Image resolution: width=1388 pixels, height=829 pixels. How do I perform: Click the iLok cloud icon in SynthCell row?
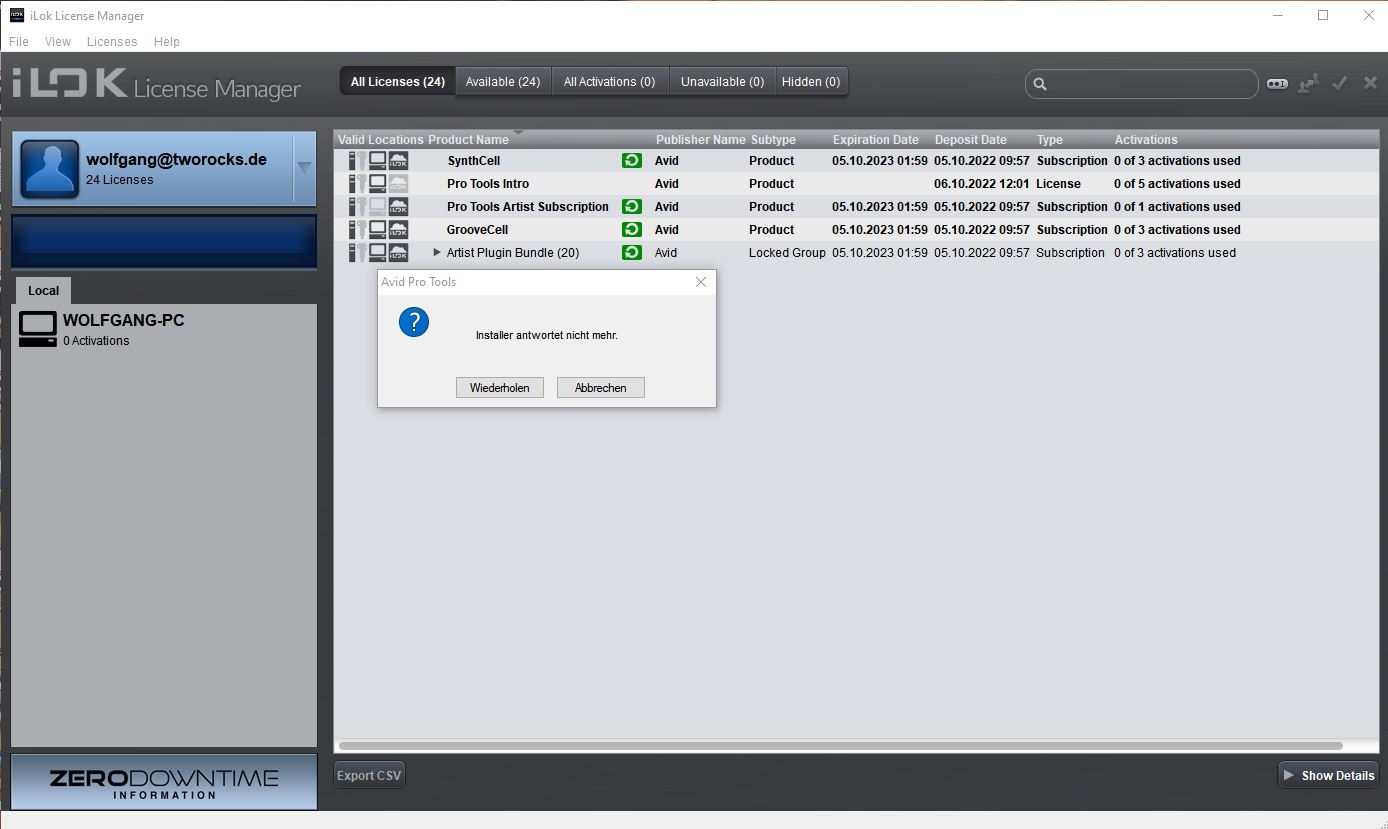pyautogui.click(x=398, y=160)
